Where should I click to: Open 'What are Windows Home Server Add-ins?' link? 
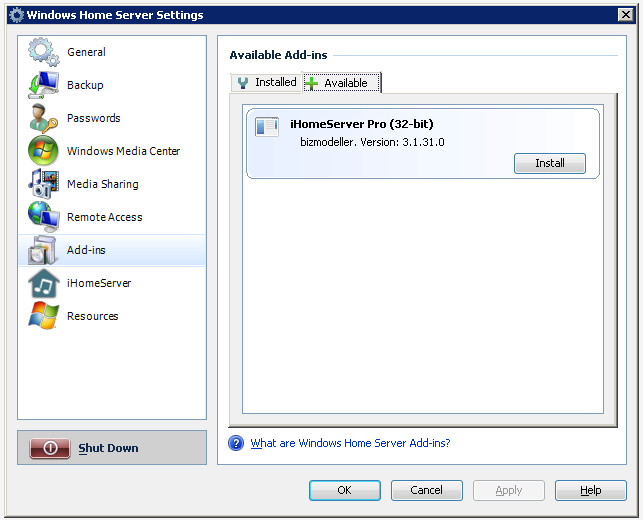click(350, 443)
